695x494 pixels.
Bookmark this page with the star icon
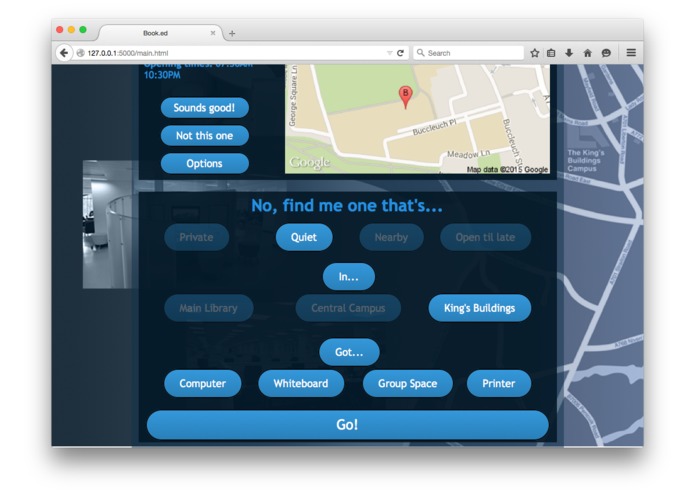click(x=535, y=53)
